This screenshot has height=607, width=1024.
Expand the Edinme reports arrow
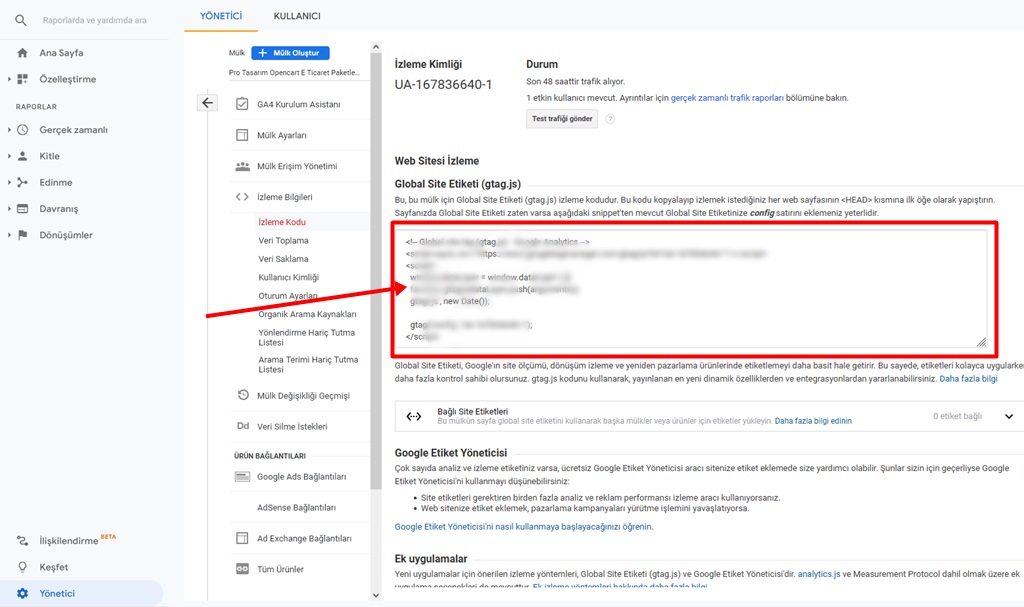(9, 182)
